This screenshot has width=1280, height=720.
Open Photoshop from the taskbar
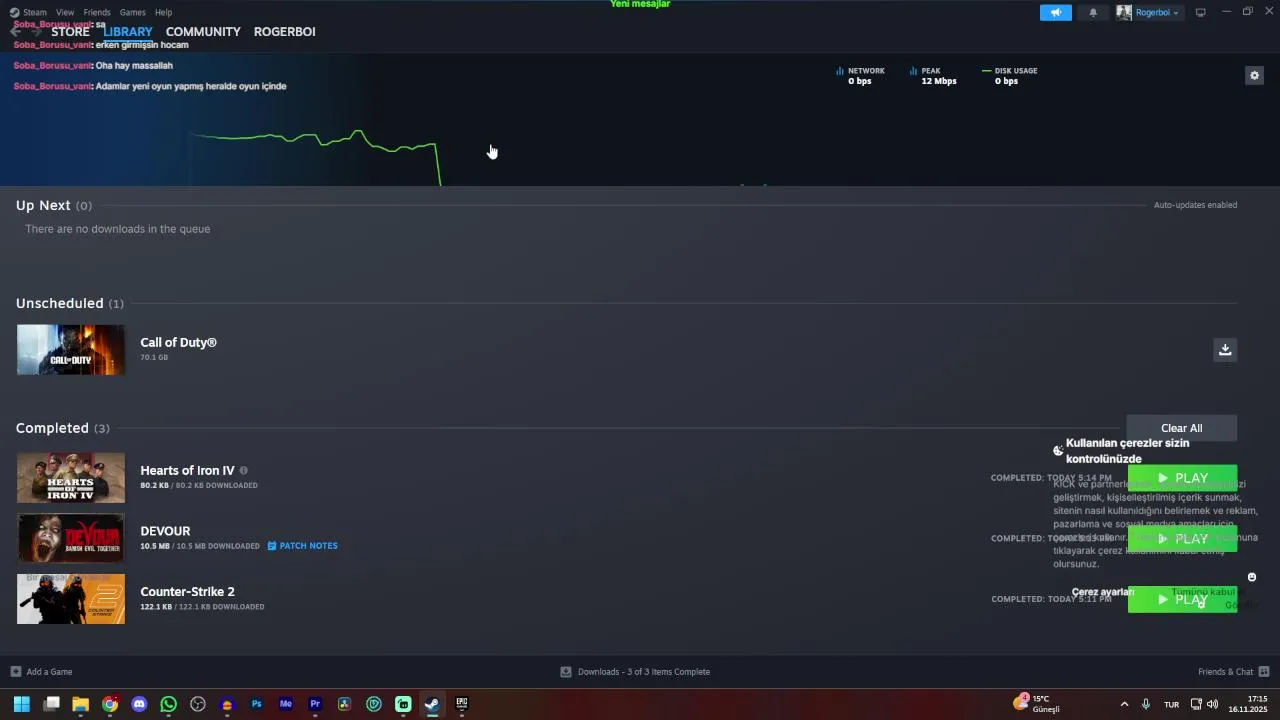click(x=256, y=704)
